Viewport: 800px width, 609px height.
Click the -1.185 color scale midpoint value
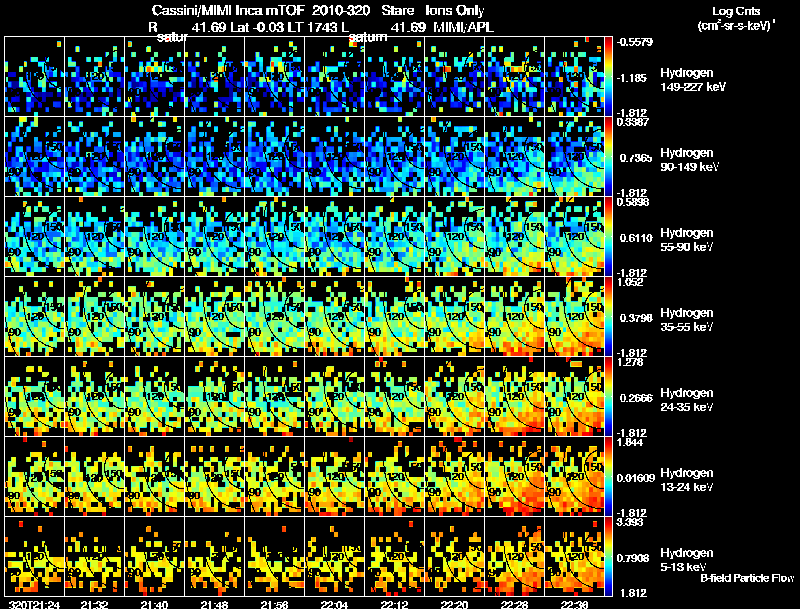(x=632, y=78)
